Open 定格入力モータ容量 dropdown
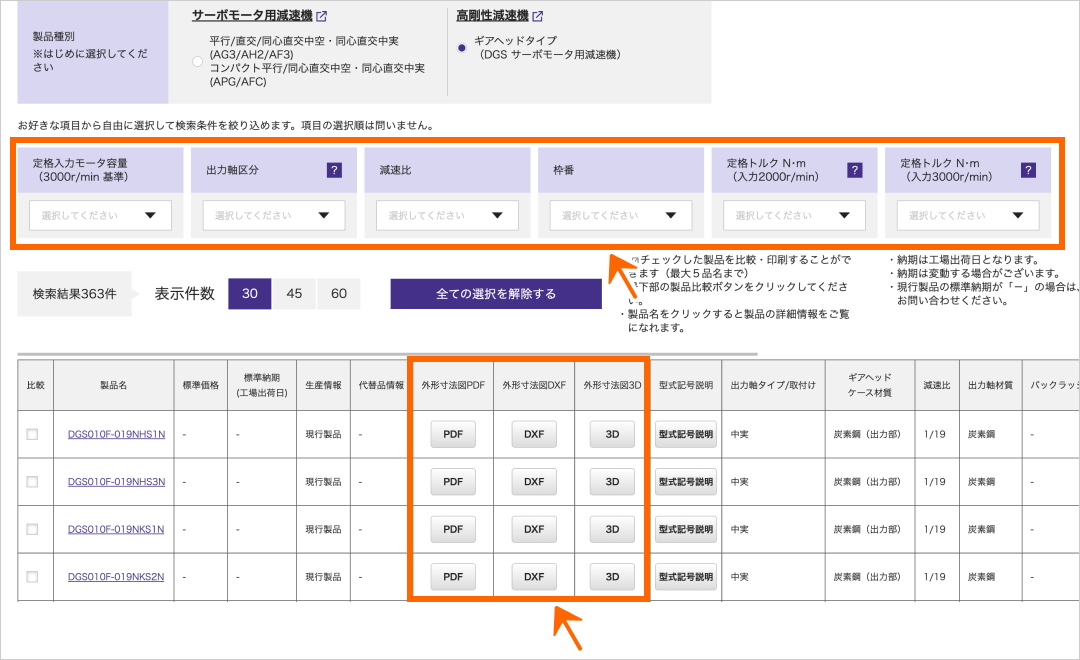This screenshot has height=660, width=1080. pos(100,215)
